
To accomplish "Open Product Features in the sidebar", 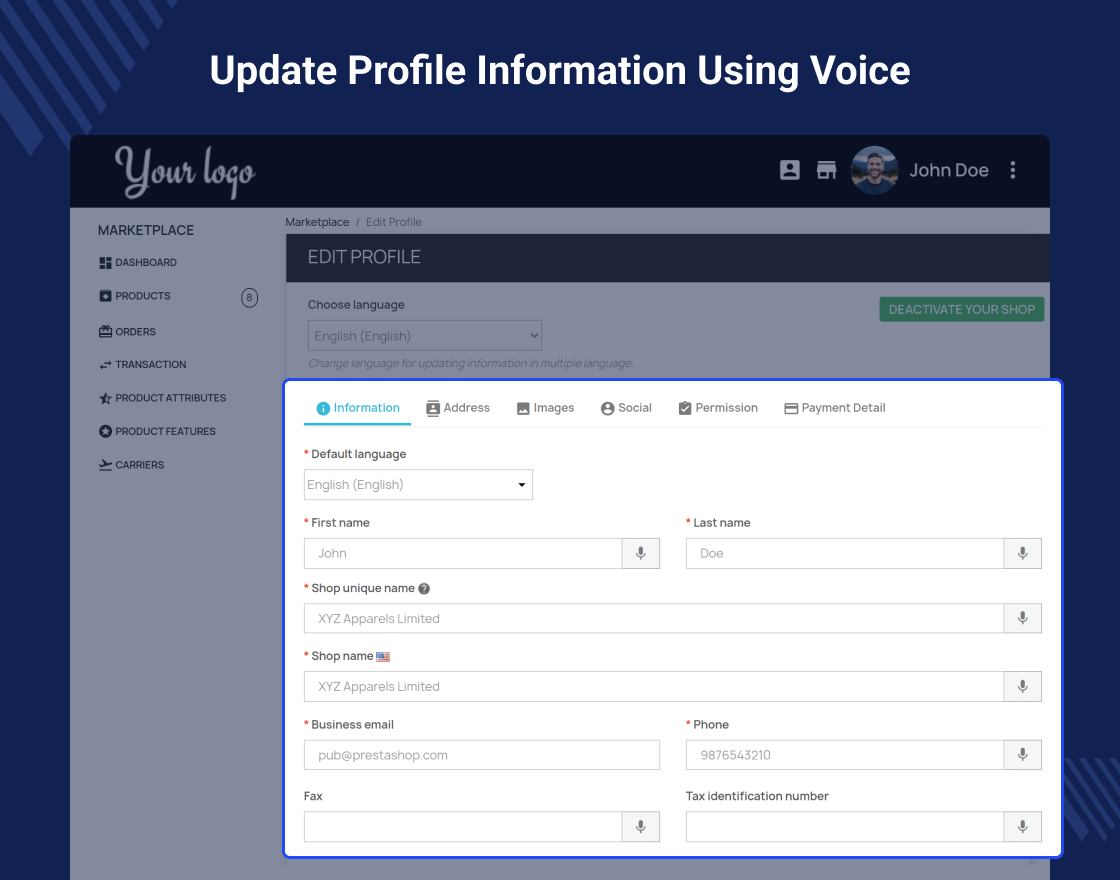I will pos(165,431).
